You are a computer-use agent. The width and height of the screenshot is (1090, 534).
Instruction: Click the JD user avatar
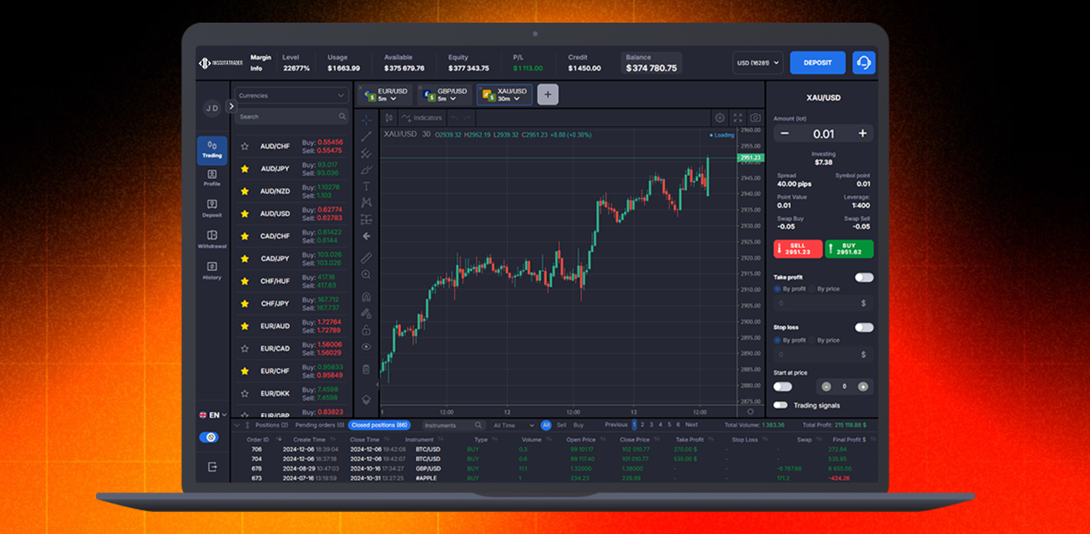click(211, 108)
